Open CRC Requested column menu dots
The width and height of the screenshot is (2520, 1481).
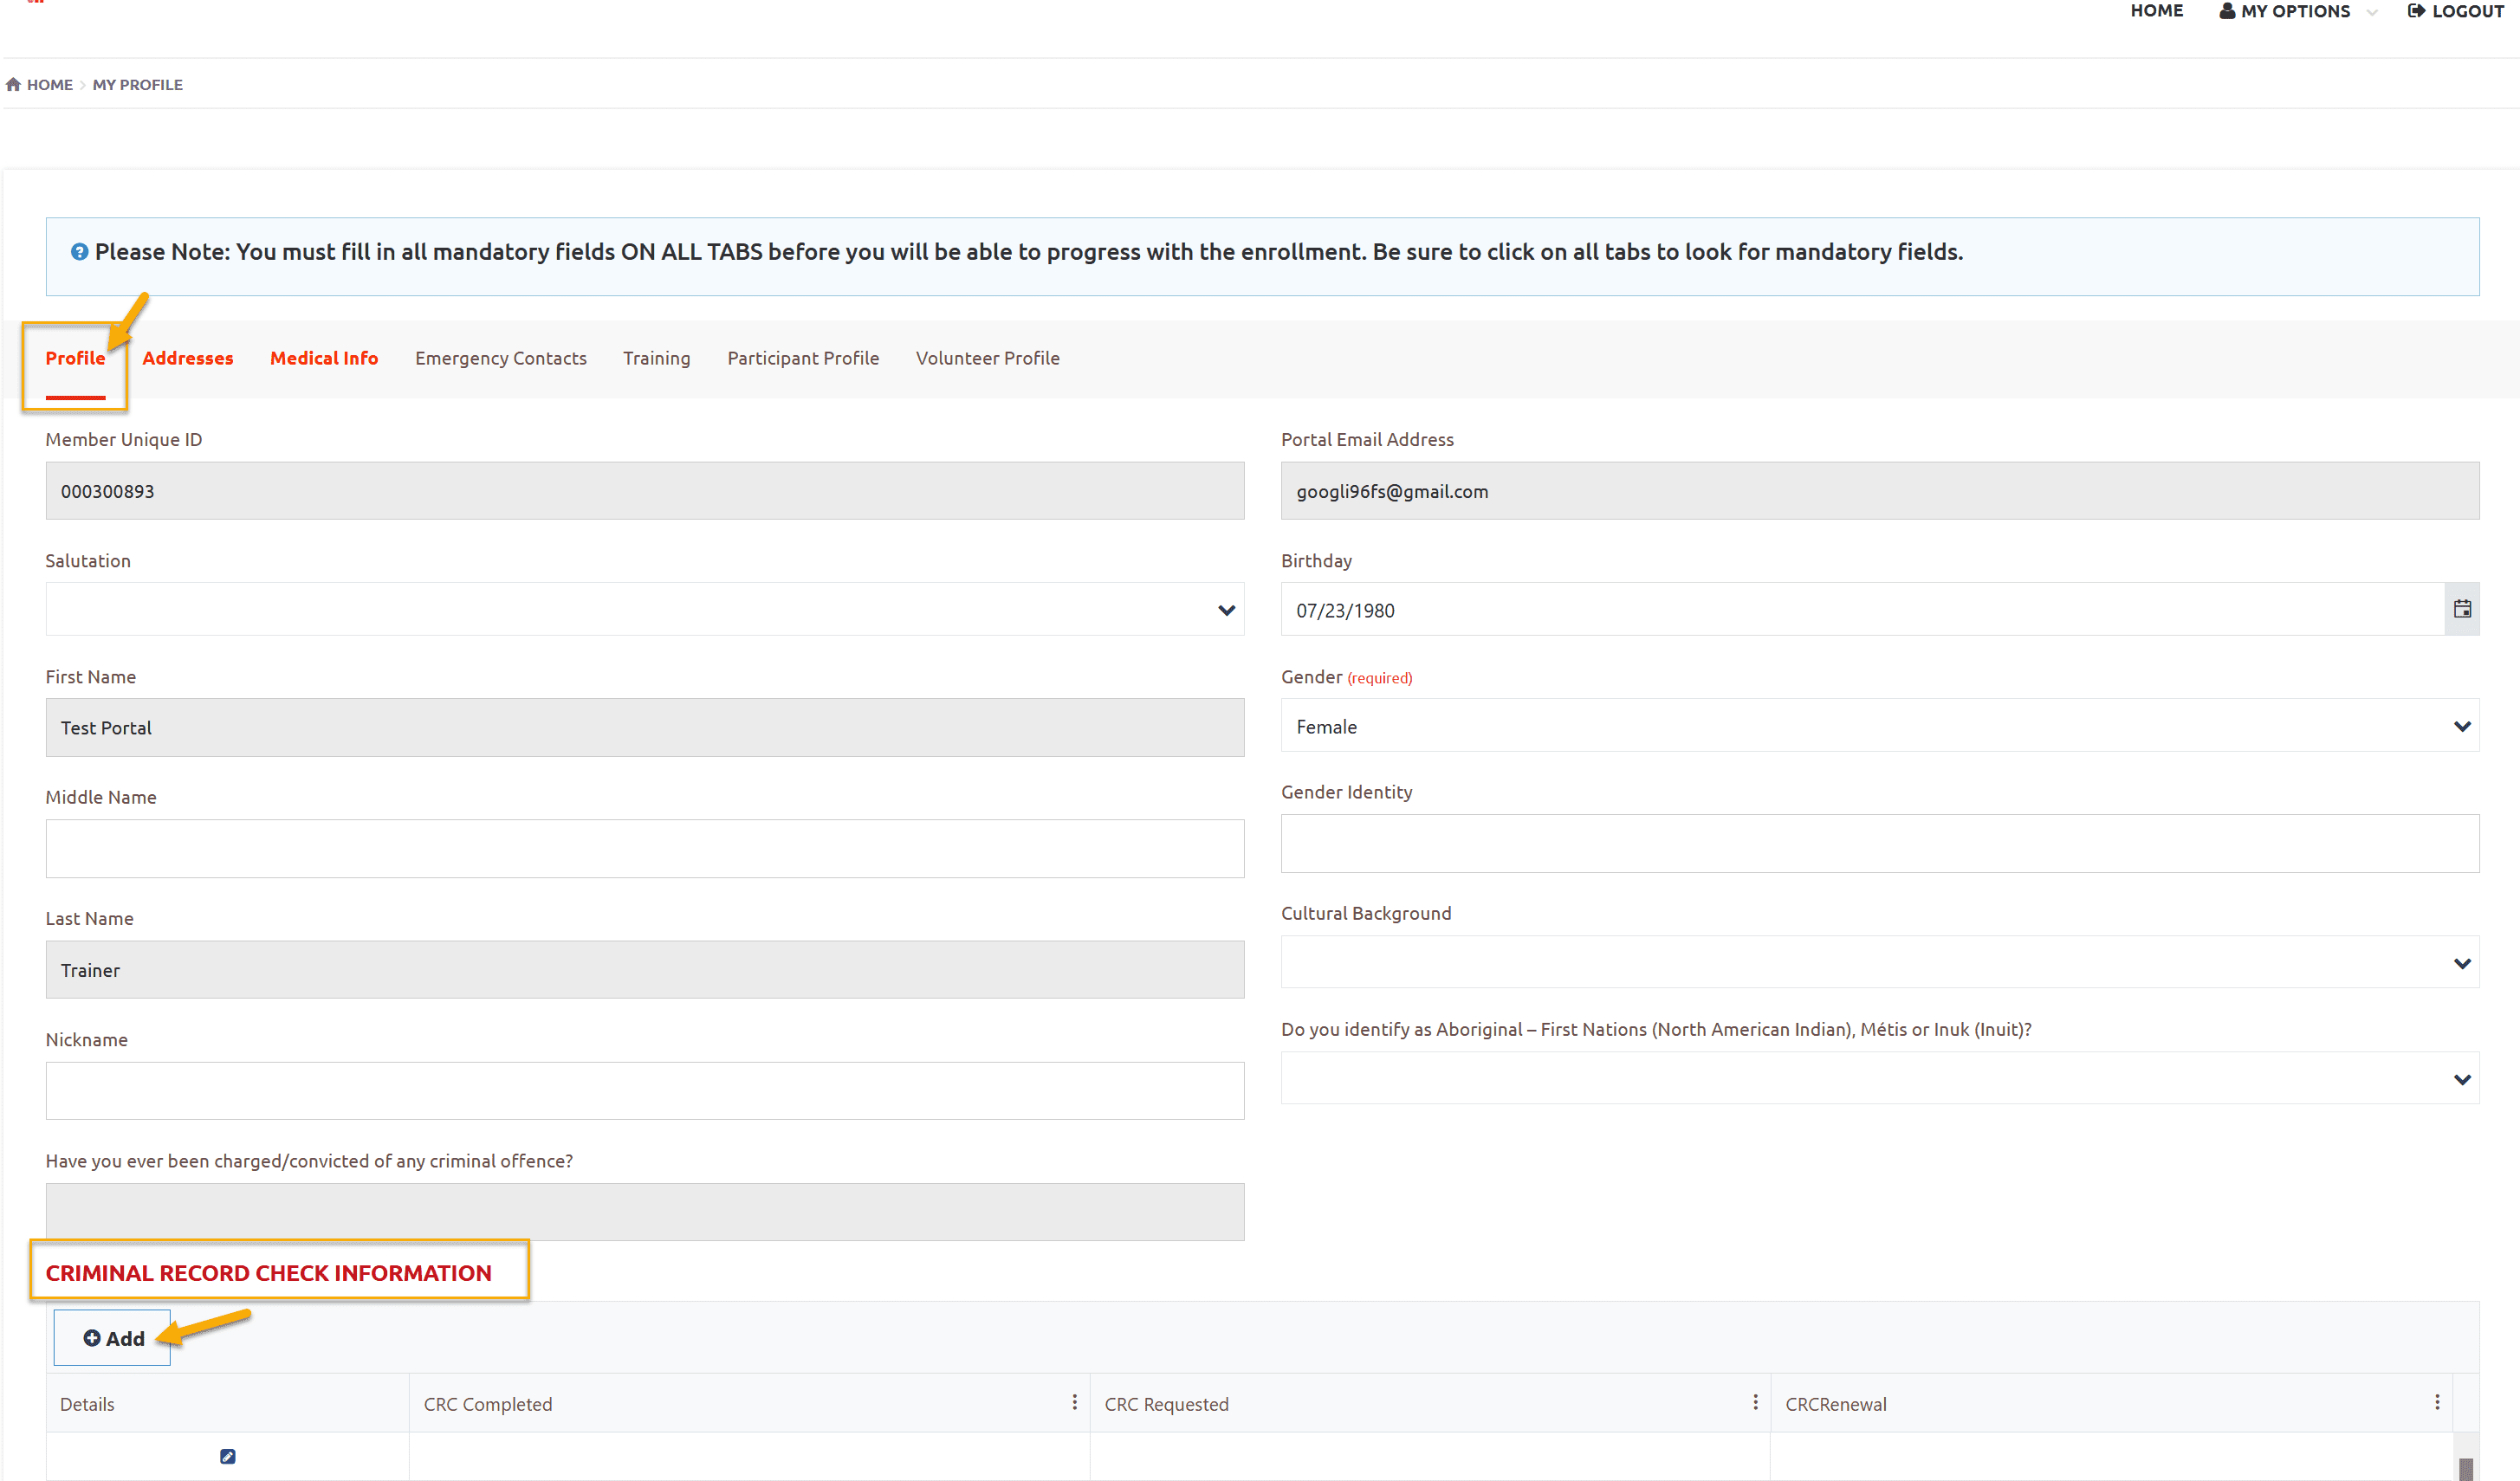click(1755, 1403)
